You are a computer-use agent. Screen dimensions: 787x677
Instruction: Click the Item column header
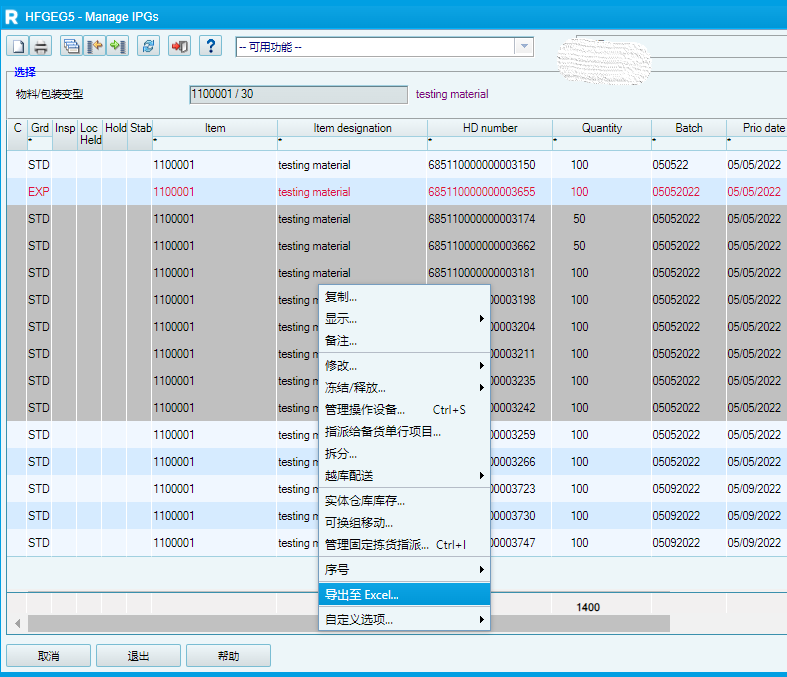[x=215, y=128]
